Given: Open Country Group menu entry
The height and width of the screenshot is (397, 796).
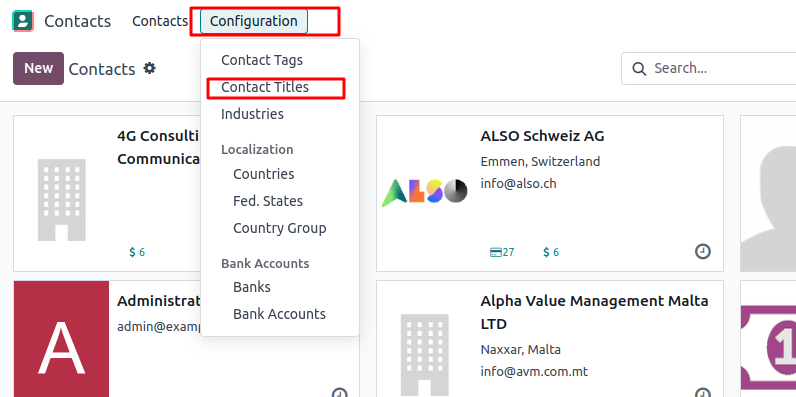Looking at the screenshot, I should pyautogui.click(x=280, y=228).
